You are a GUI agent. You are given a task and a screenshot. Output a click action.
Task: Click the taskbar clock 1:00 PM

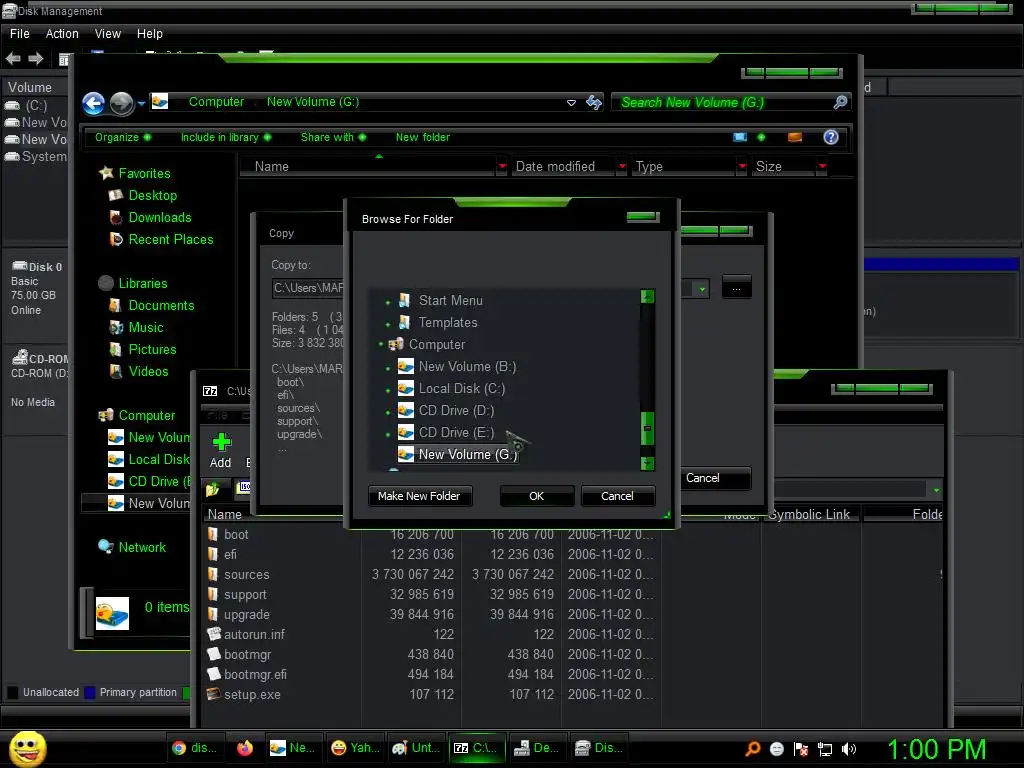click(936, 749)
